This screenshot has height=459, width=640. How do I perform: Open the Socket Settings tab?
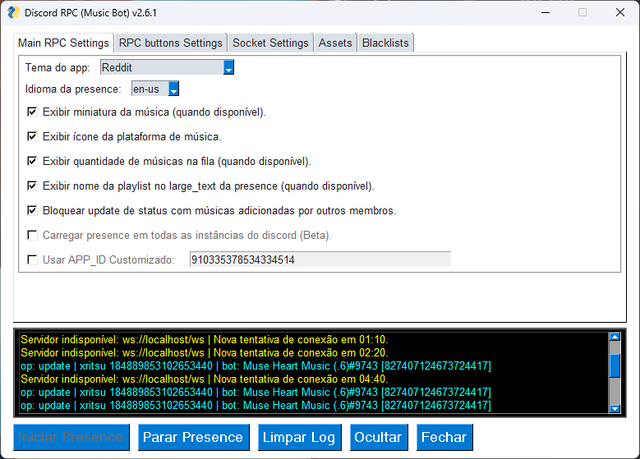click(x=270, y=43)
